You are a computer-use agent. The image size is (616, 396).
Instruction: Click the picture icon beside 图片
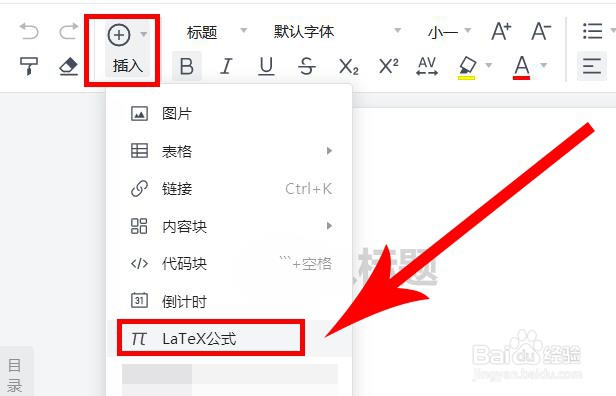pos(139,114)
